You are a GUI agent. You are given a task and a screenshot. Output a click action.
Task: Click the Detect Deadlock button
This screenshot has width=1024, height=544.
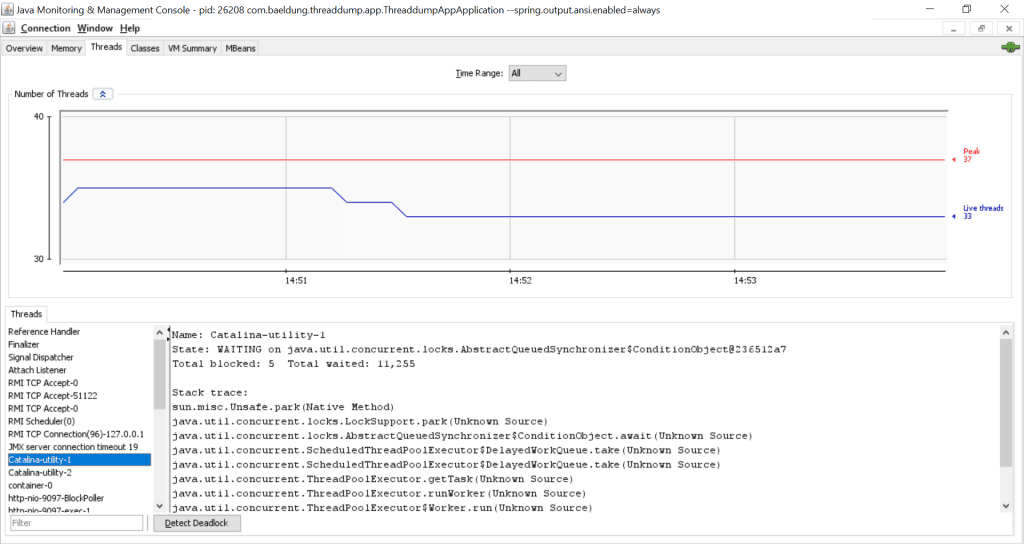click(x=197, y=523)
